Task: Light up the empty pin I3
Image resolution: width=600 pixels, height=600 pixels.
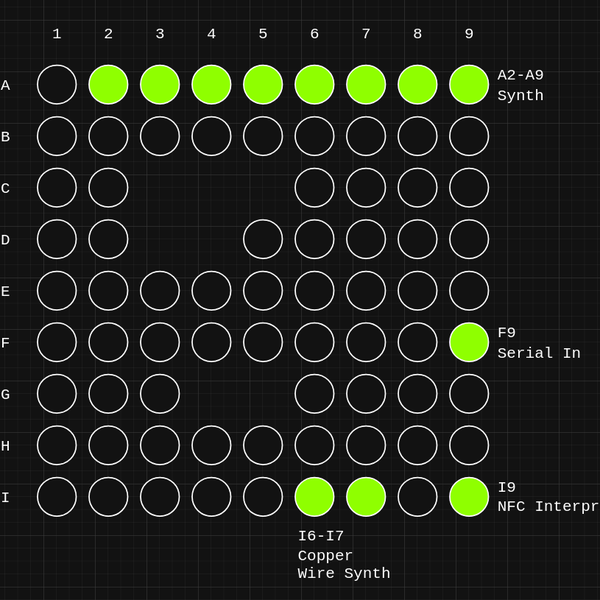Action: pyautogui.click(x=160, y=497)
